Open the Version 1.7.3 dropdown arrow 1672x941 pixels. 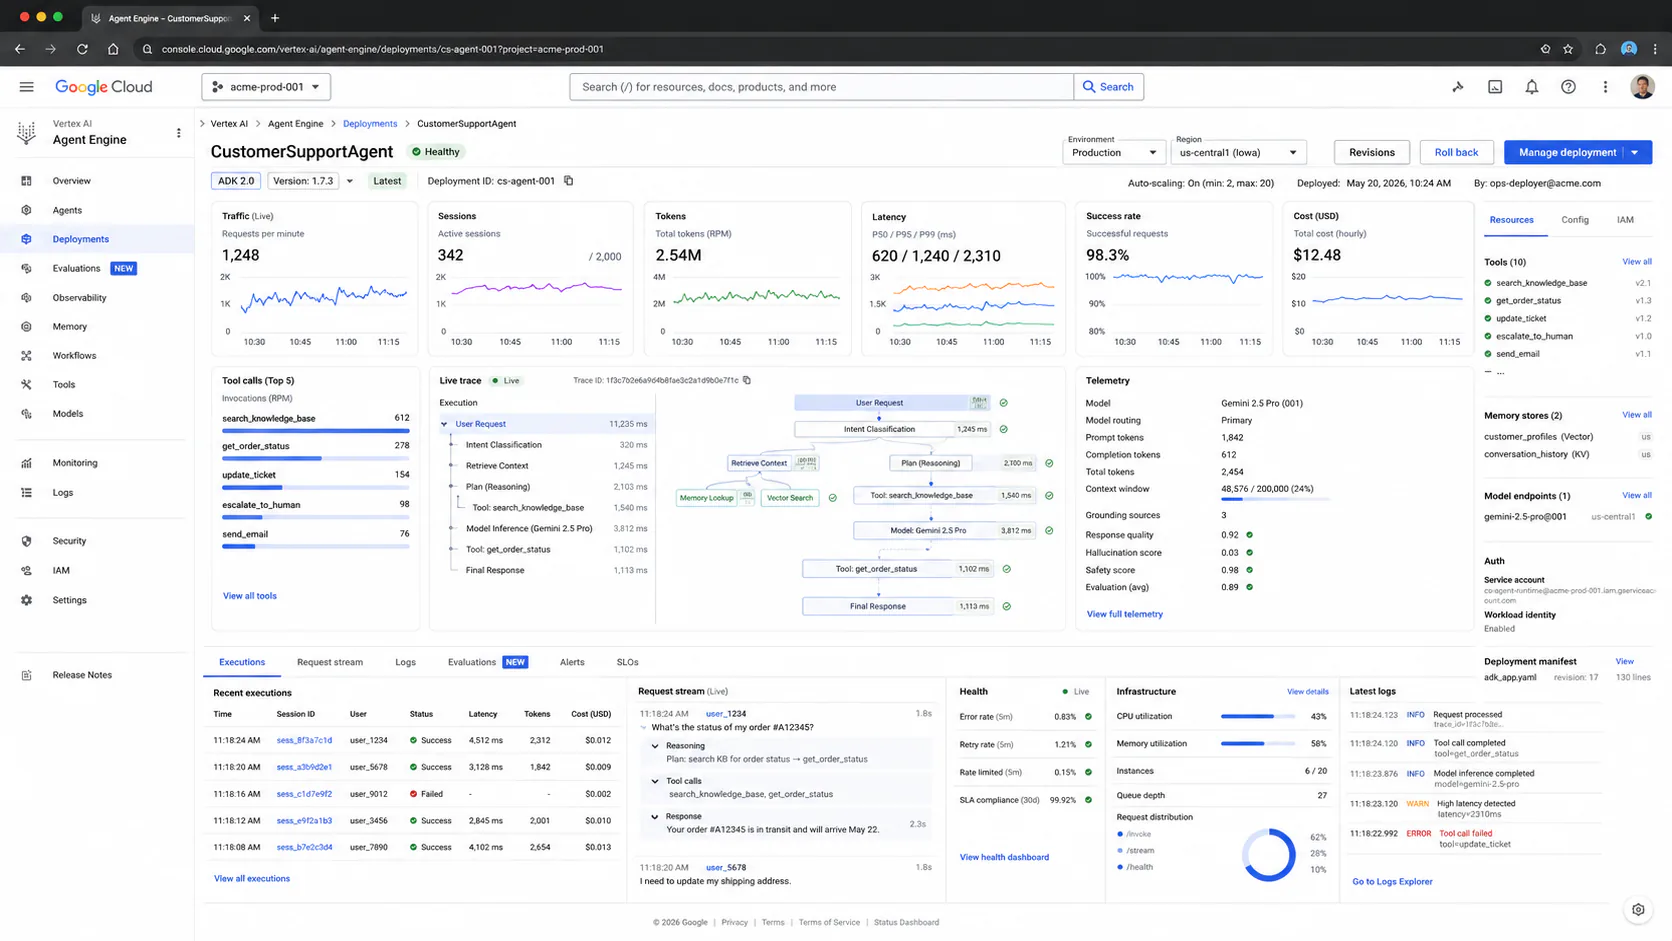click(x=350, y=181)
